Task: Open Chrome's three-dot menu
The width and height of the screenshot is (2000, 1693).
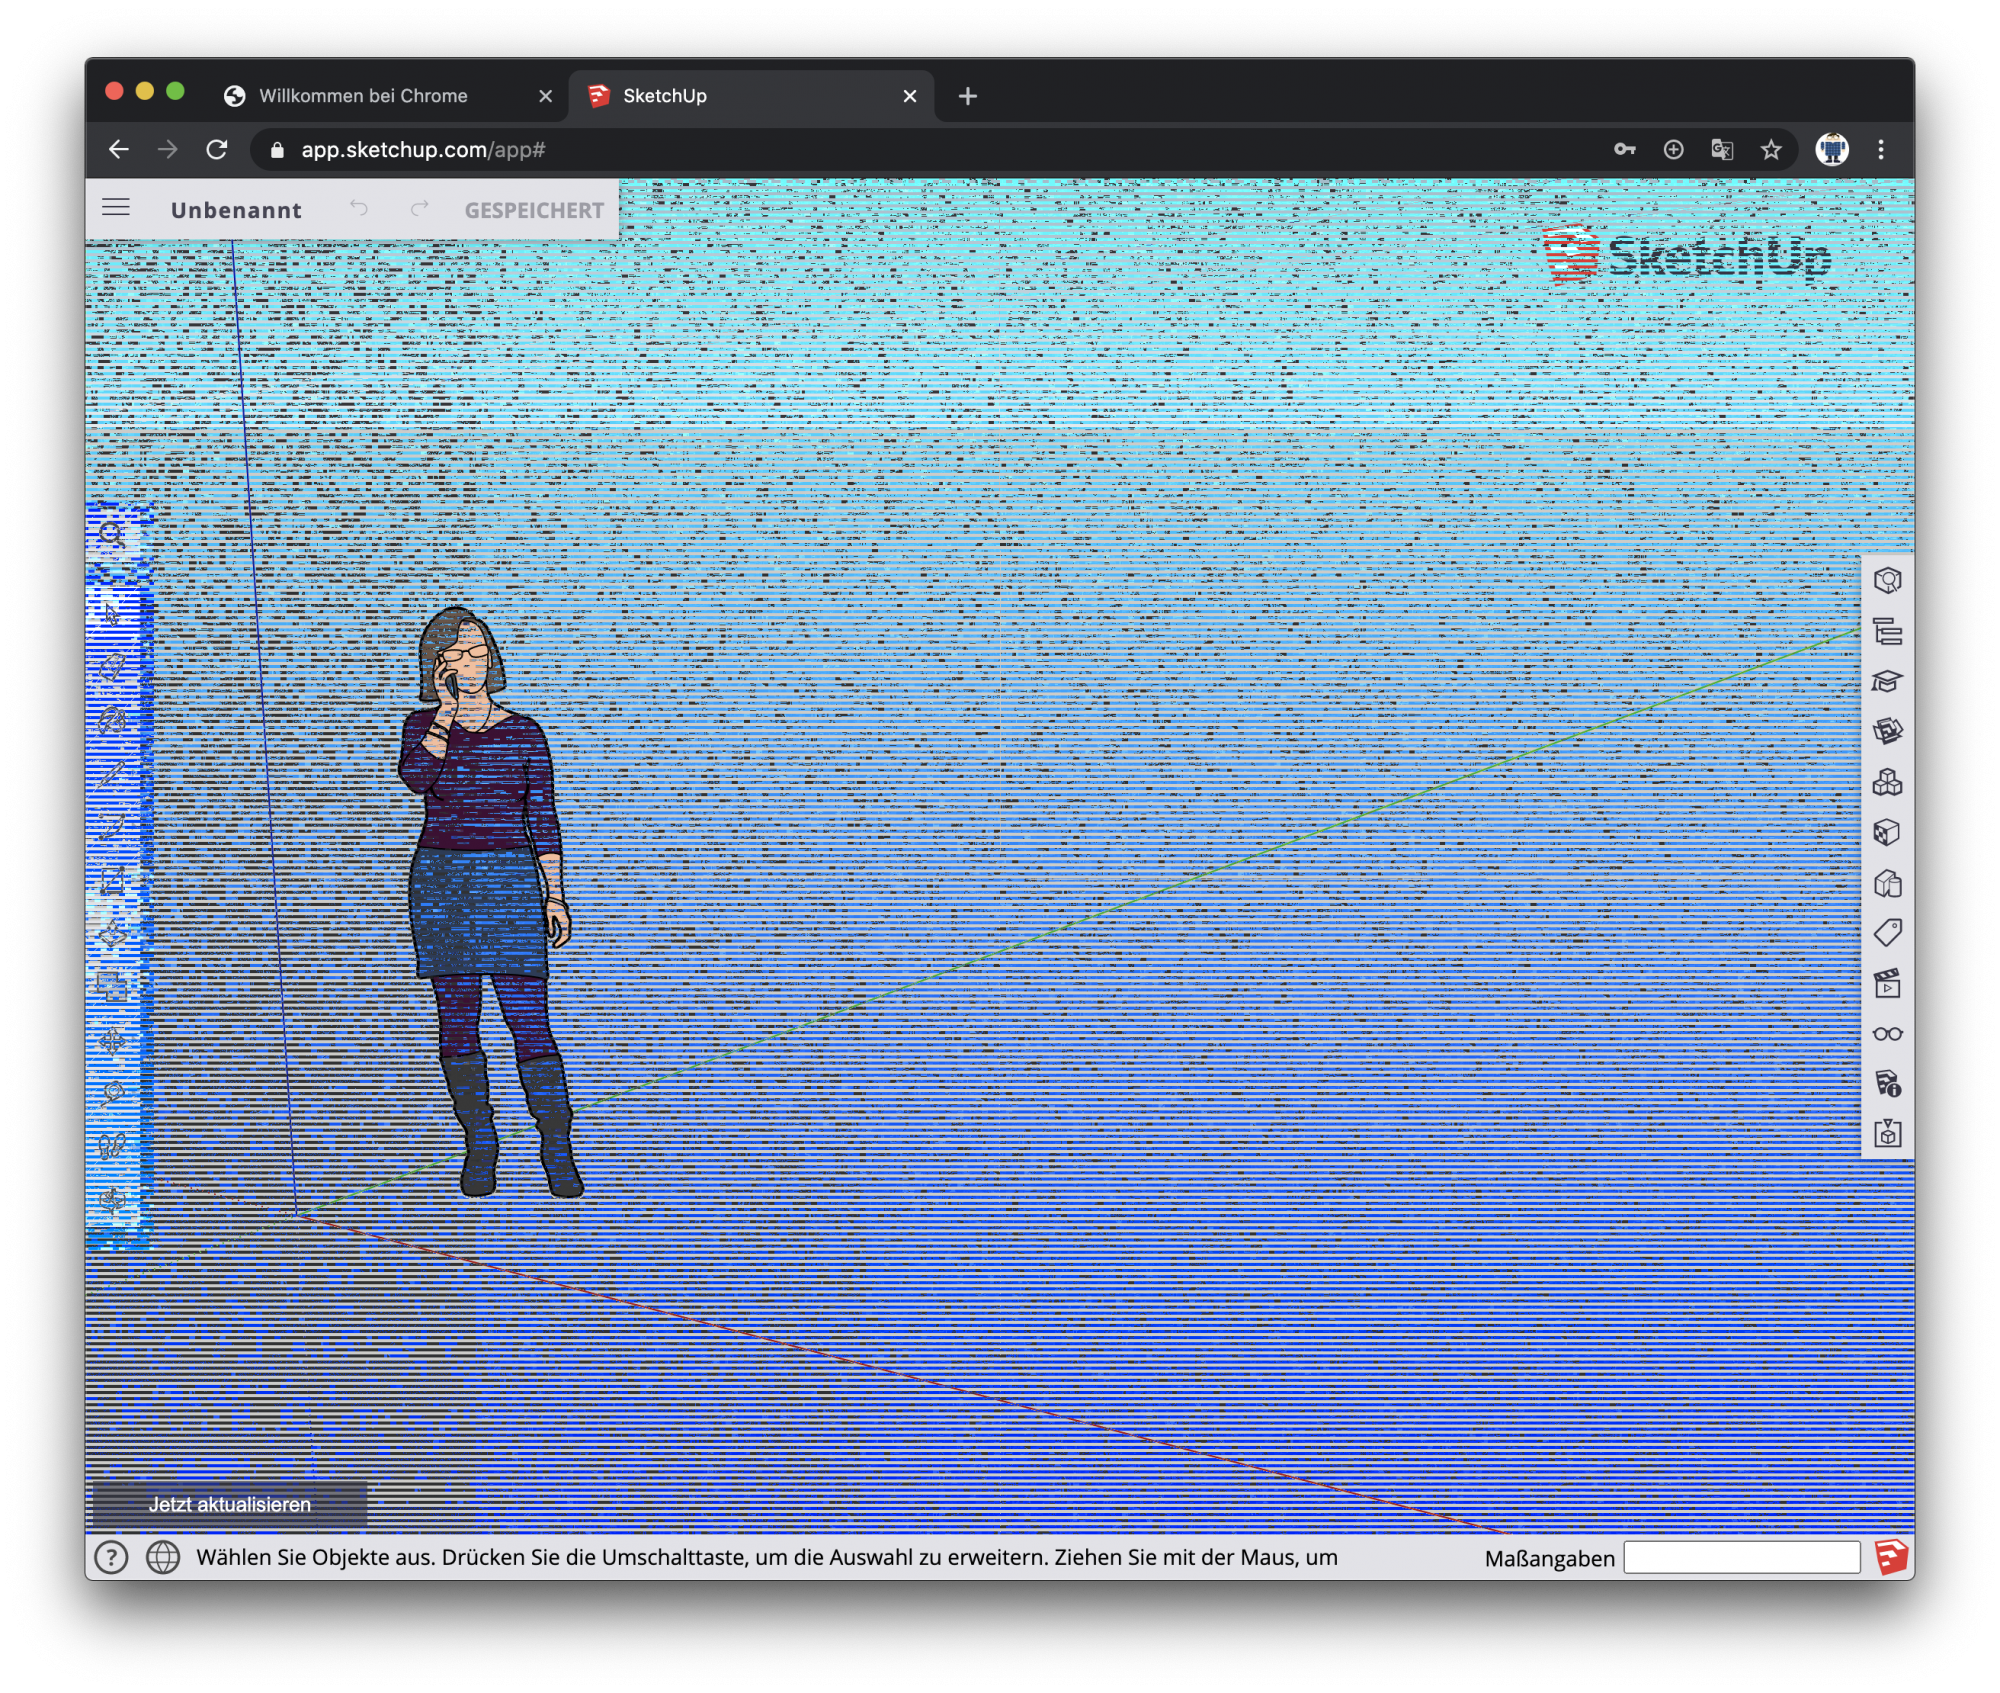Action: [1881, 150]
